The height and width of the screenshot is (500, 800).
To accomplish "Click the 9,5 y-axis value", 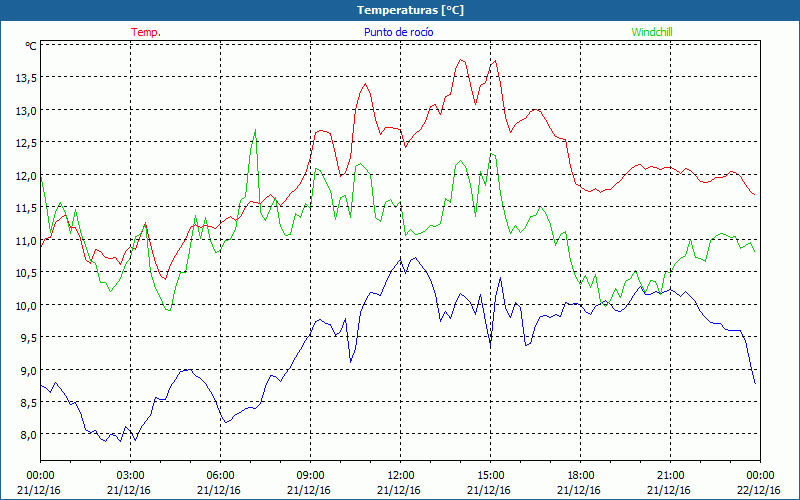I will [x=29, y=338].
